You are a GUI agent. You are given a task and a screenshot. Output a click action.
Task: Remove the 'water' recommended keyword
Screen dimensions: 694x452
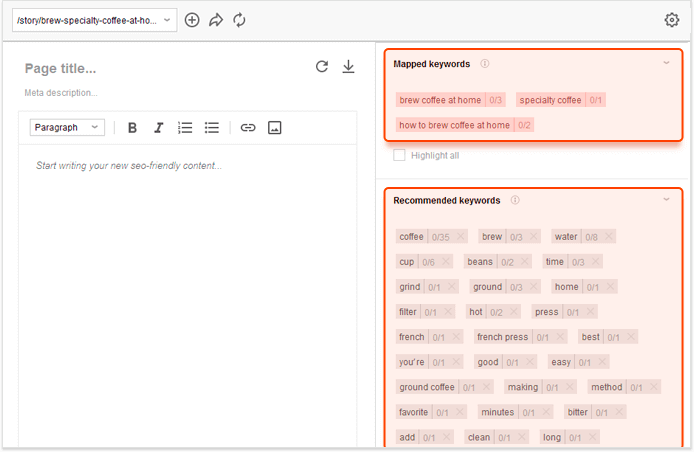(x=609, y=236)
